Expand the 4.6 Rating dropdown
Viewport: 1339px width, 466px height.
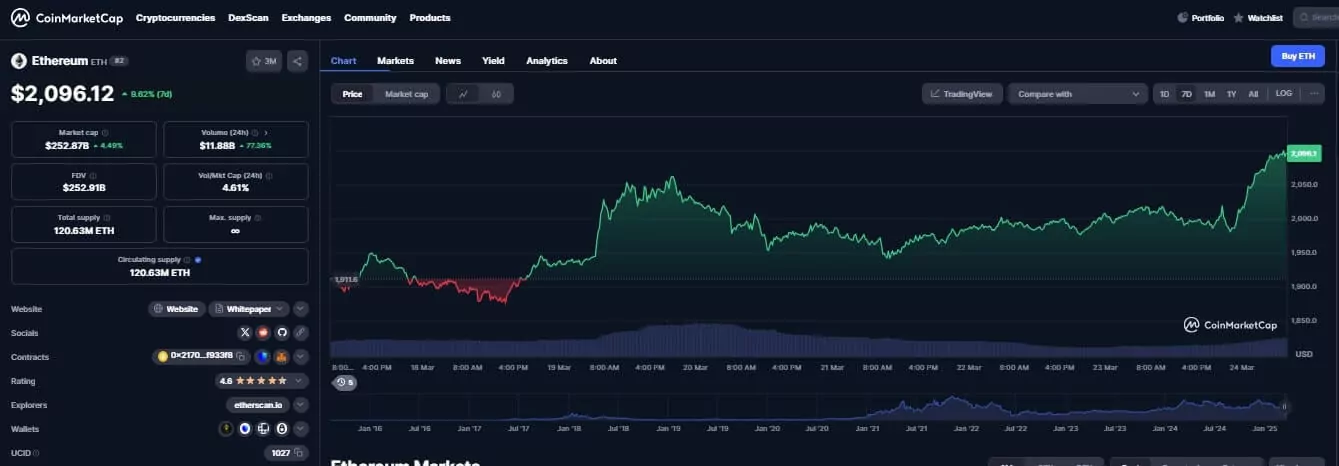tap(263, 381)
